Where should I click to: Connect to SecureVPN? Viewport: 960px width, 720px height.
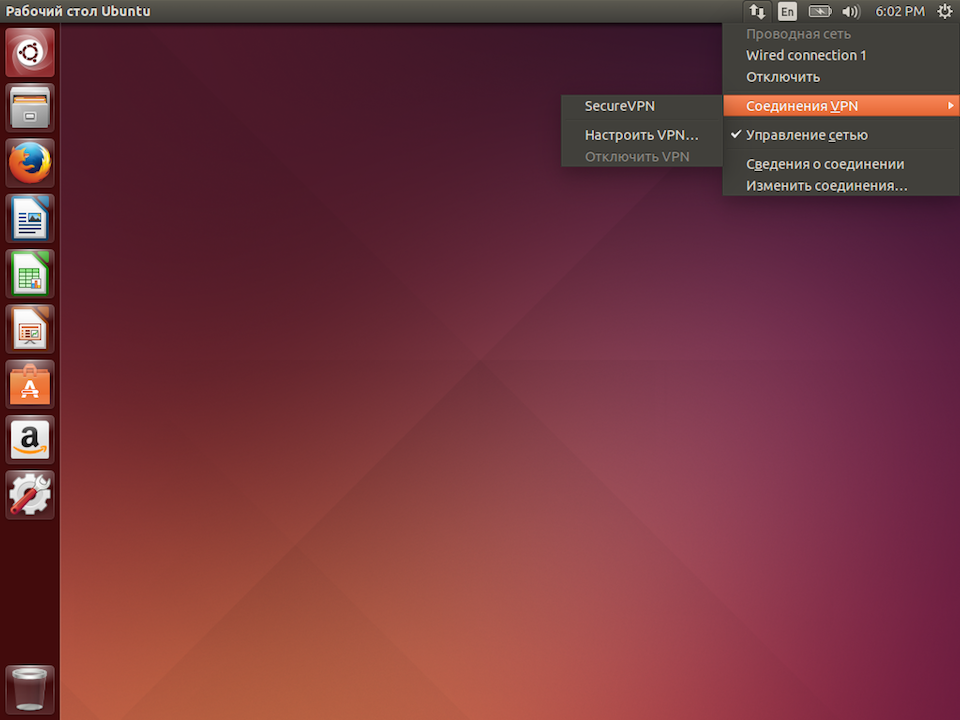point(642,106)
